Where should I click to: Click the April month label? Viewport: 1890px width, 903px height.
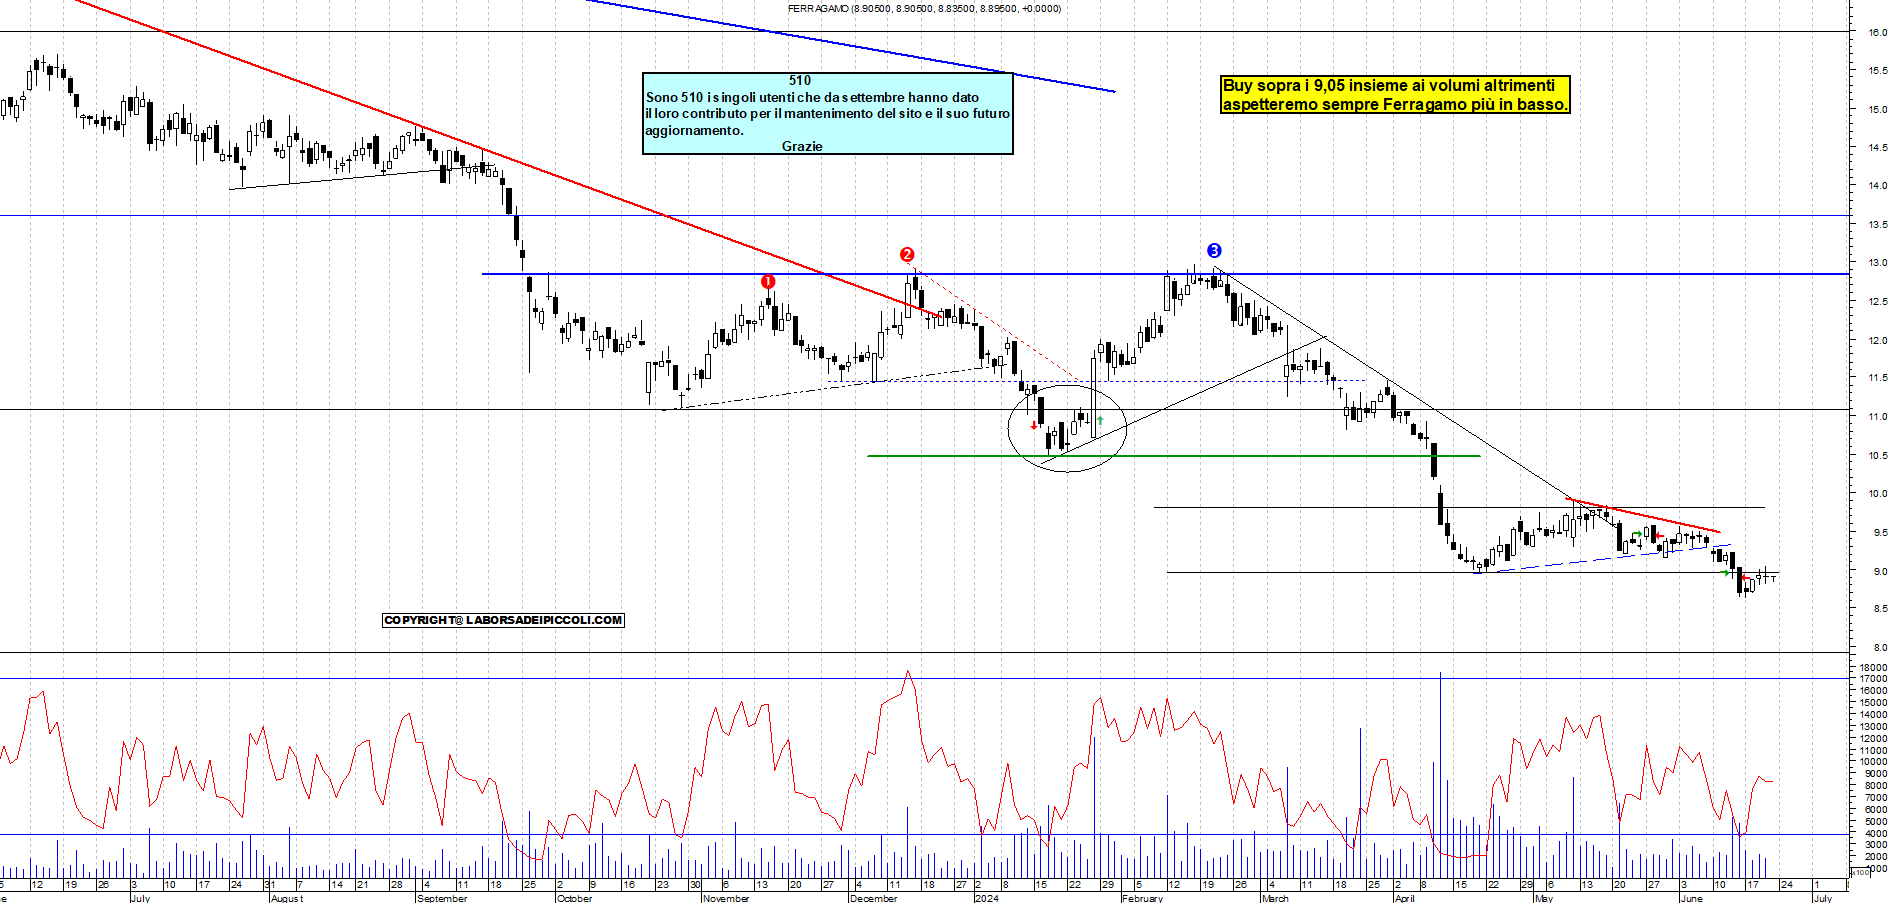(x=1405, y=898)
